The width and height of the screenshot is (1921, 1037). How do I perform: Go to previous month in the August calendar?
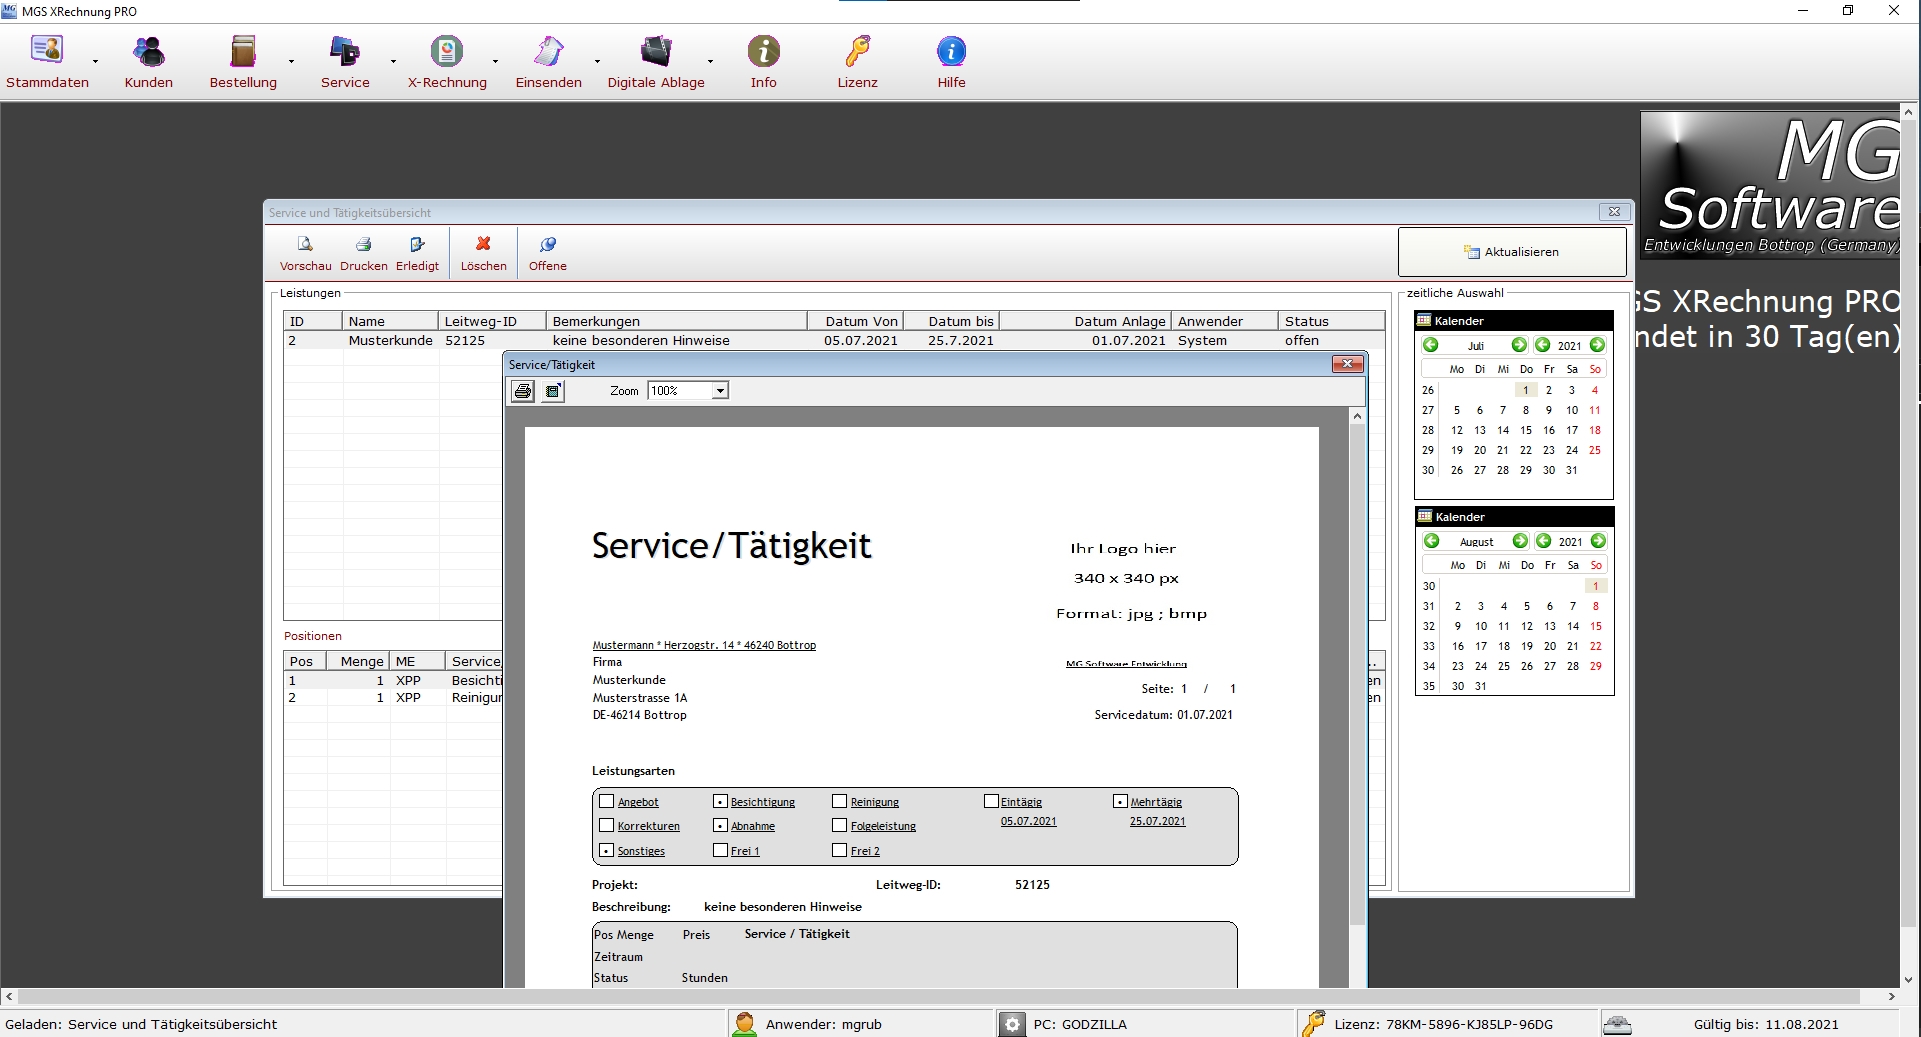[1432, 541]
